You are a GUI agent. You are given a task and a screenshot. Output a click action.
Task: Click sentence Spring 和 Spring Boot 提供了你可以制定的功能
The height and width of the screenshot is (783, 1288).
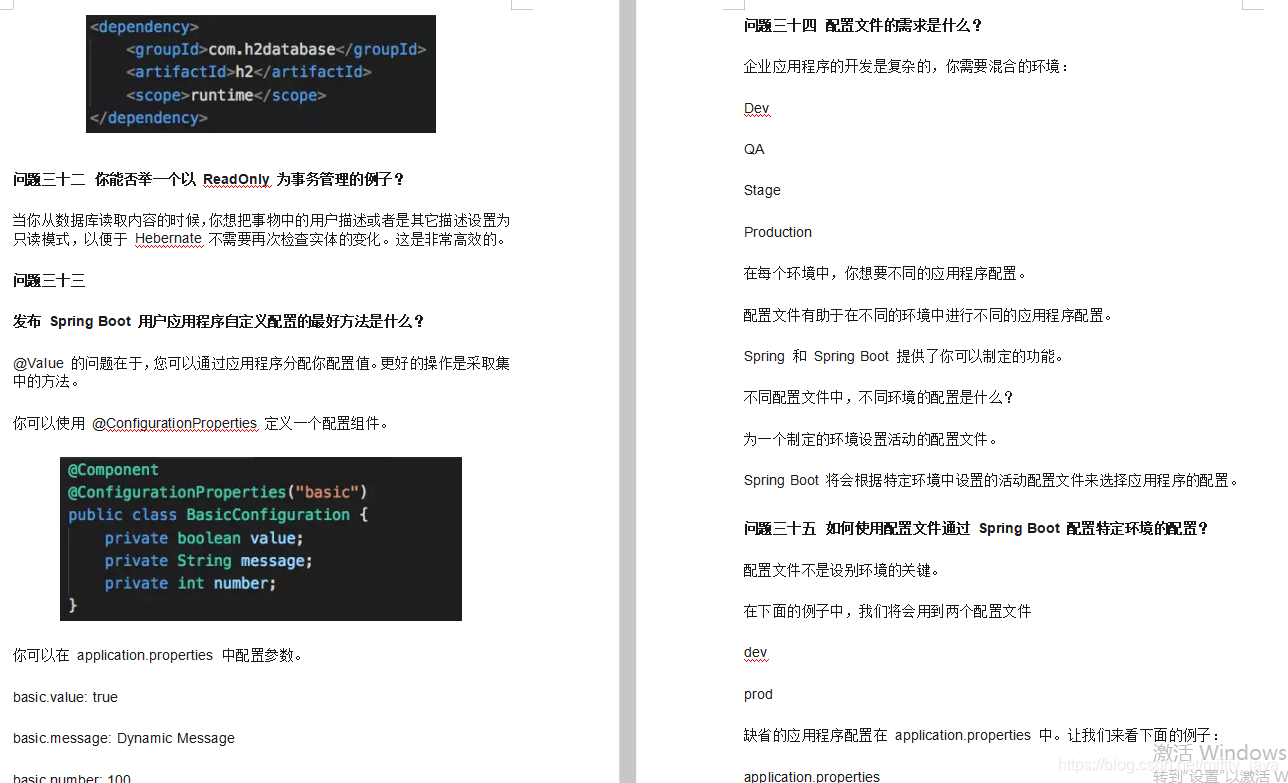coord(904,357)
